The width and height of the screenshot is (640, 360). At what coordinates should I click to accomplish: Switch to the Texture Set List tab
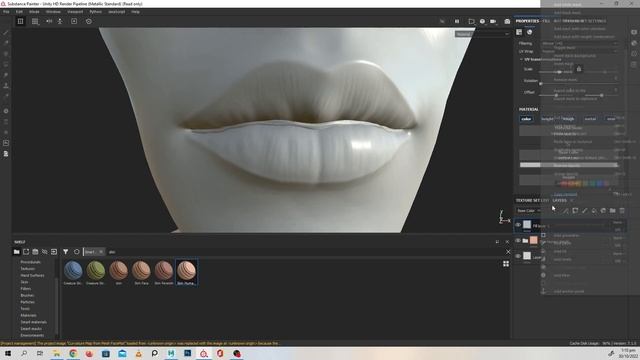(532, 200)
